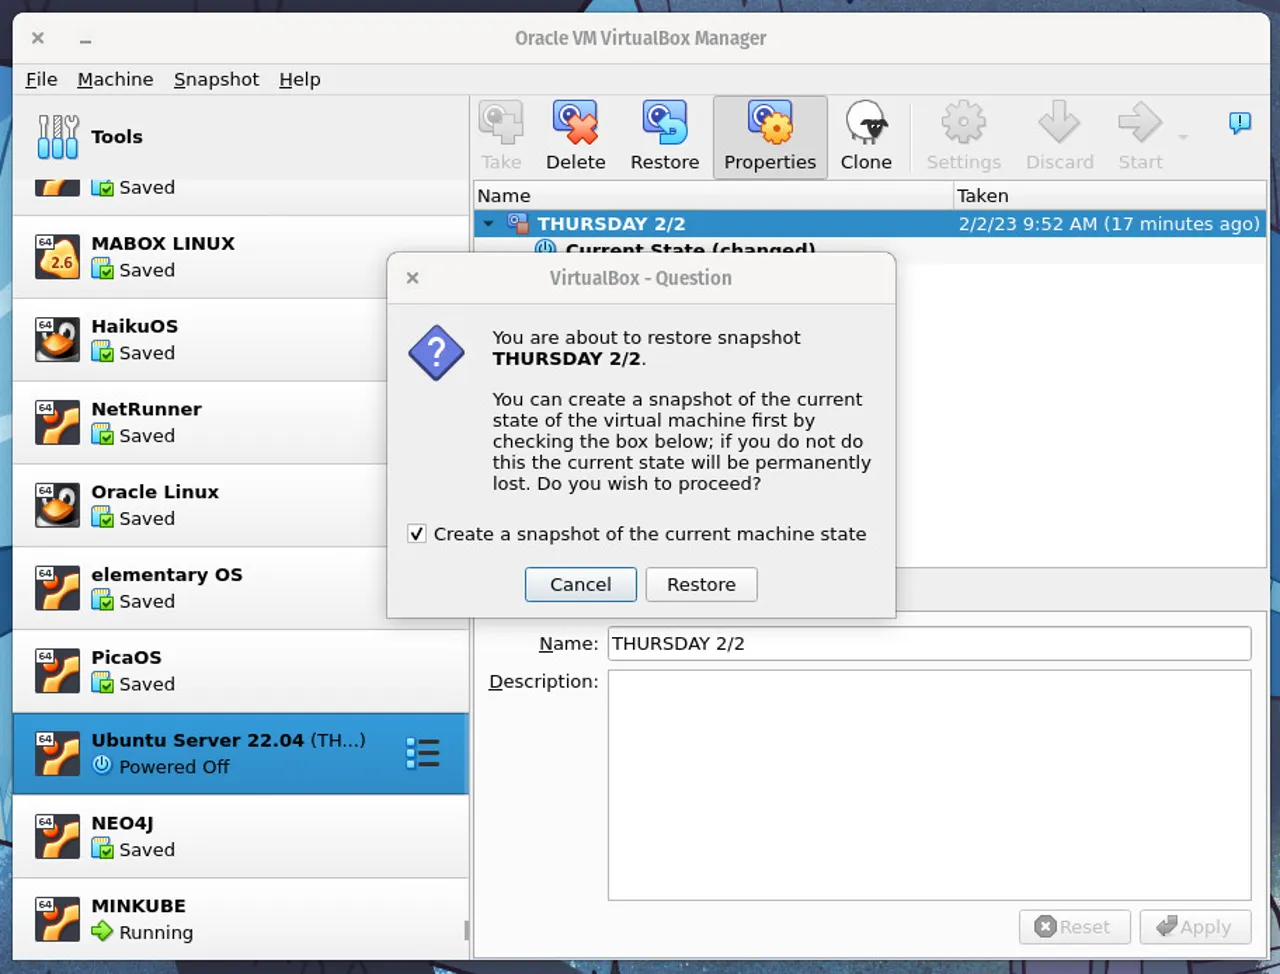
Task: Open the Machine menu
Action: 115,79
